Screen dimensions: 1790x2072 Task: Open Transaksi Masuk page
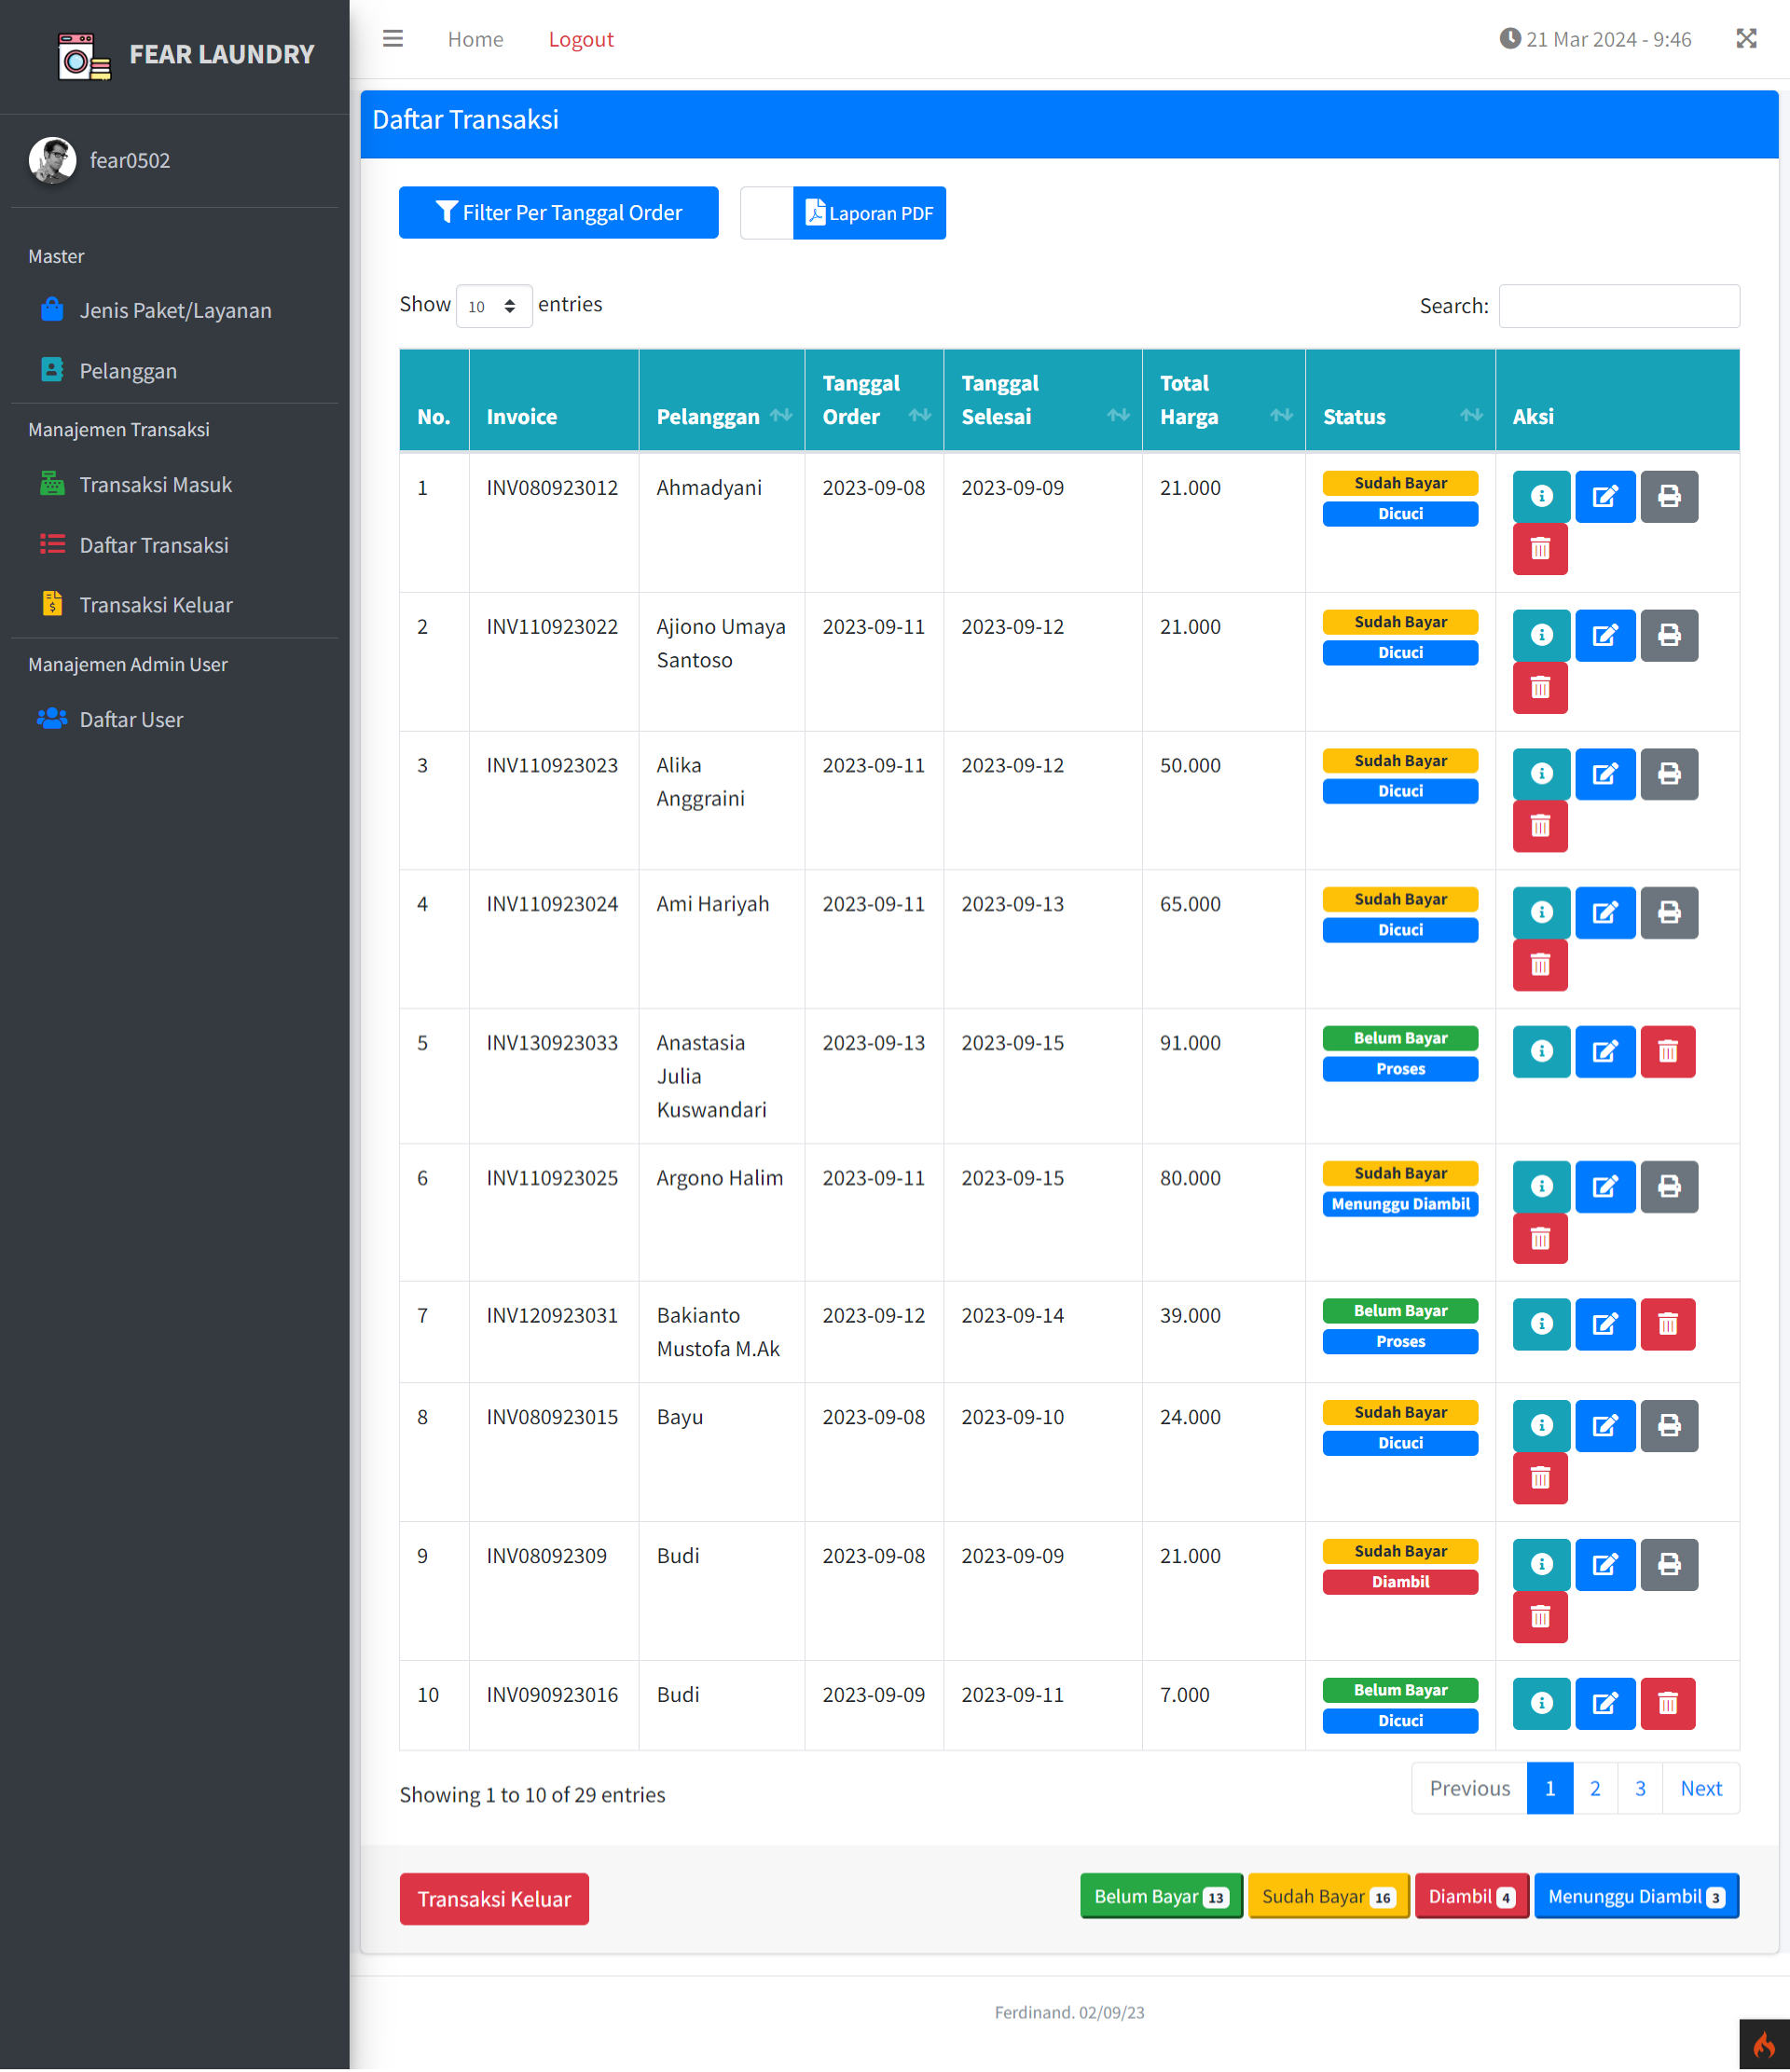(x=175, y=484)
